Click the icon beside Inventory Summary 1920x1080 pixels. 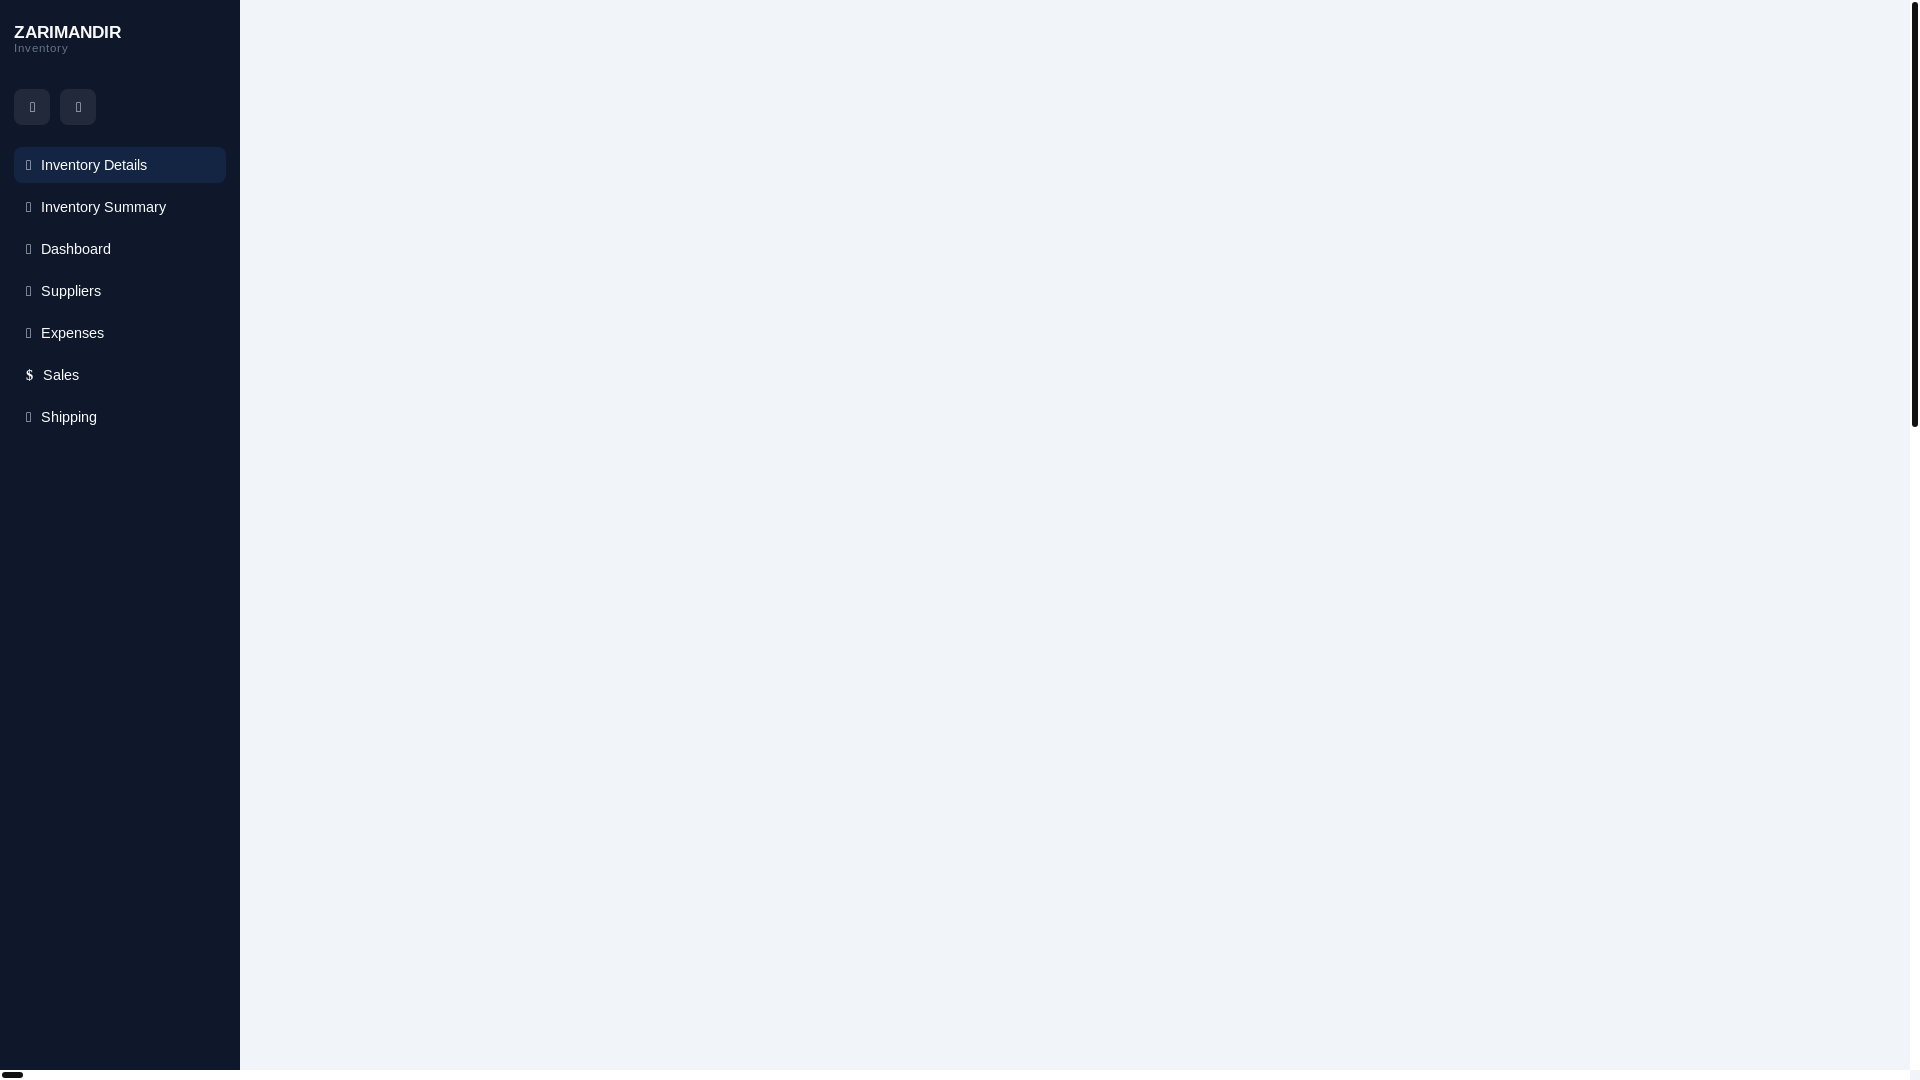(28, 207)
